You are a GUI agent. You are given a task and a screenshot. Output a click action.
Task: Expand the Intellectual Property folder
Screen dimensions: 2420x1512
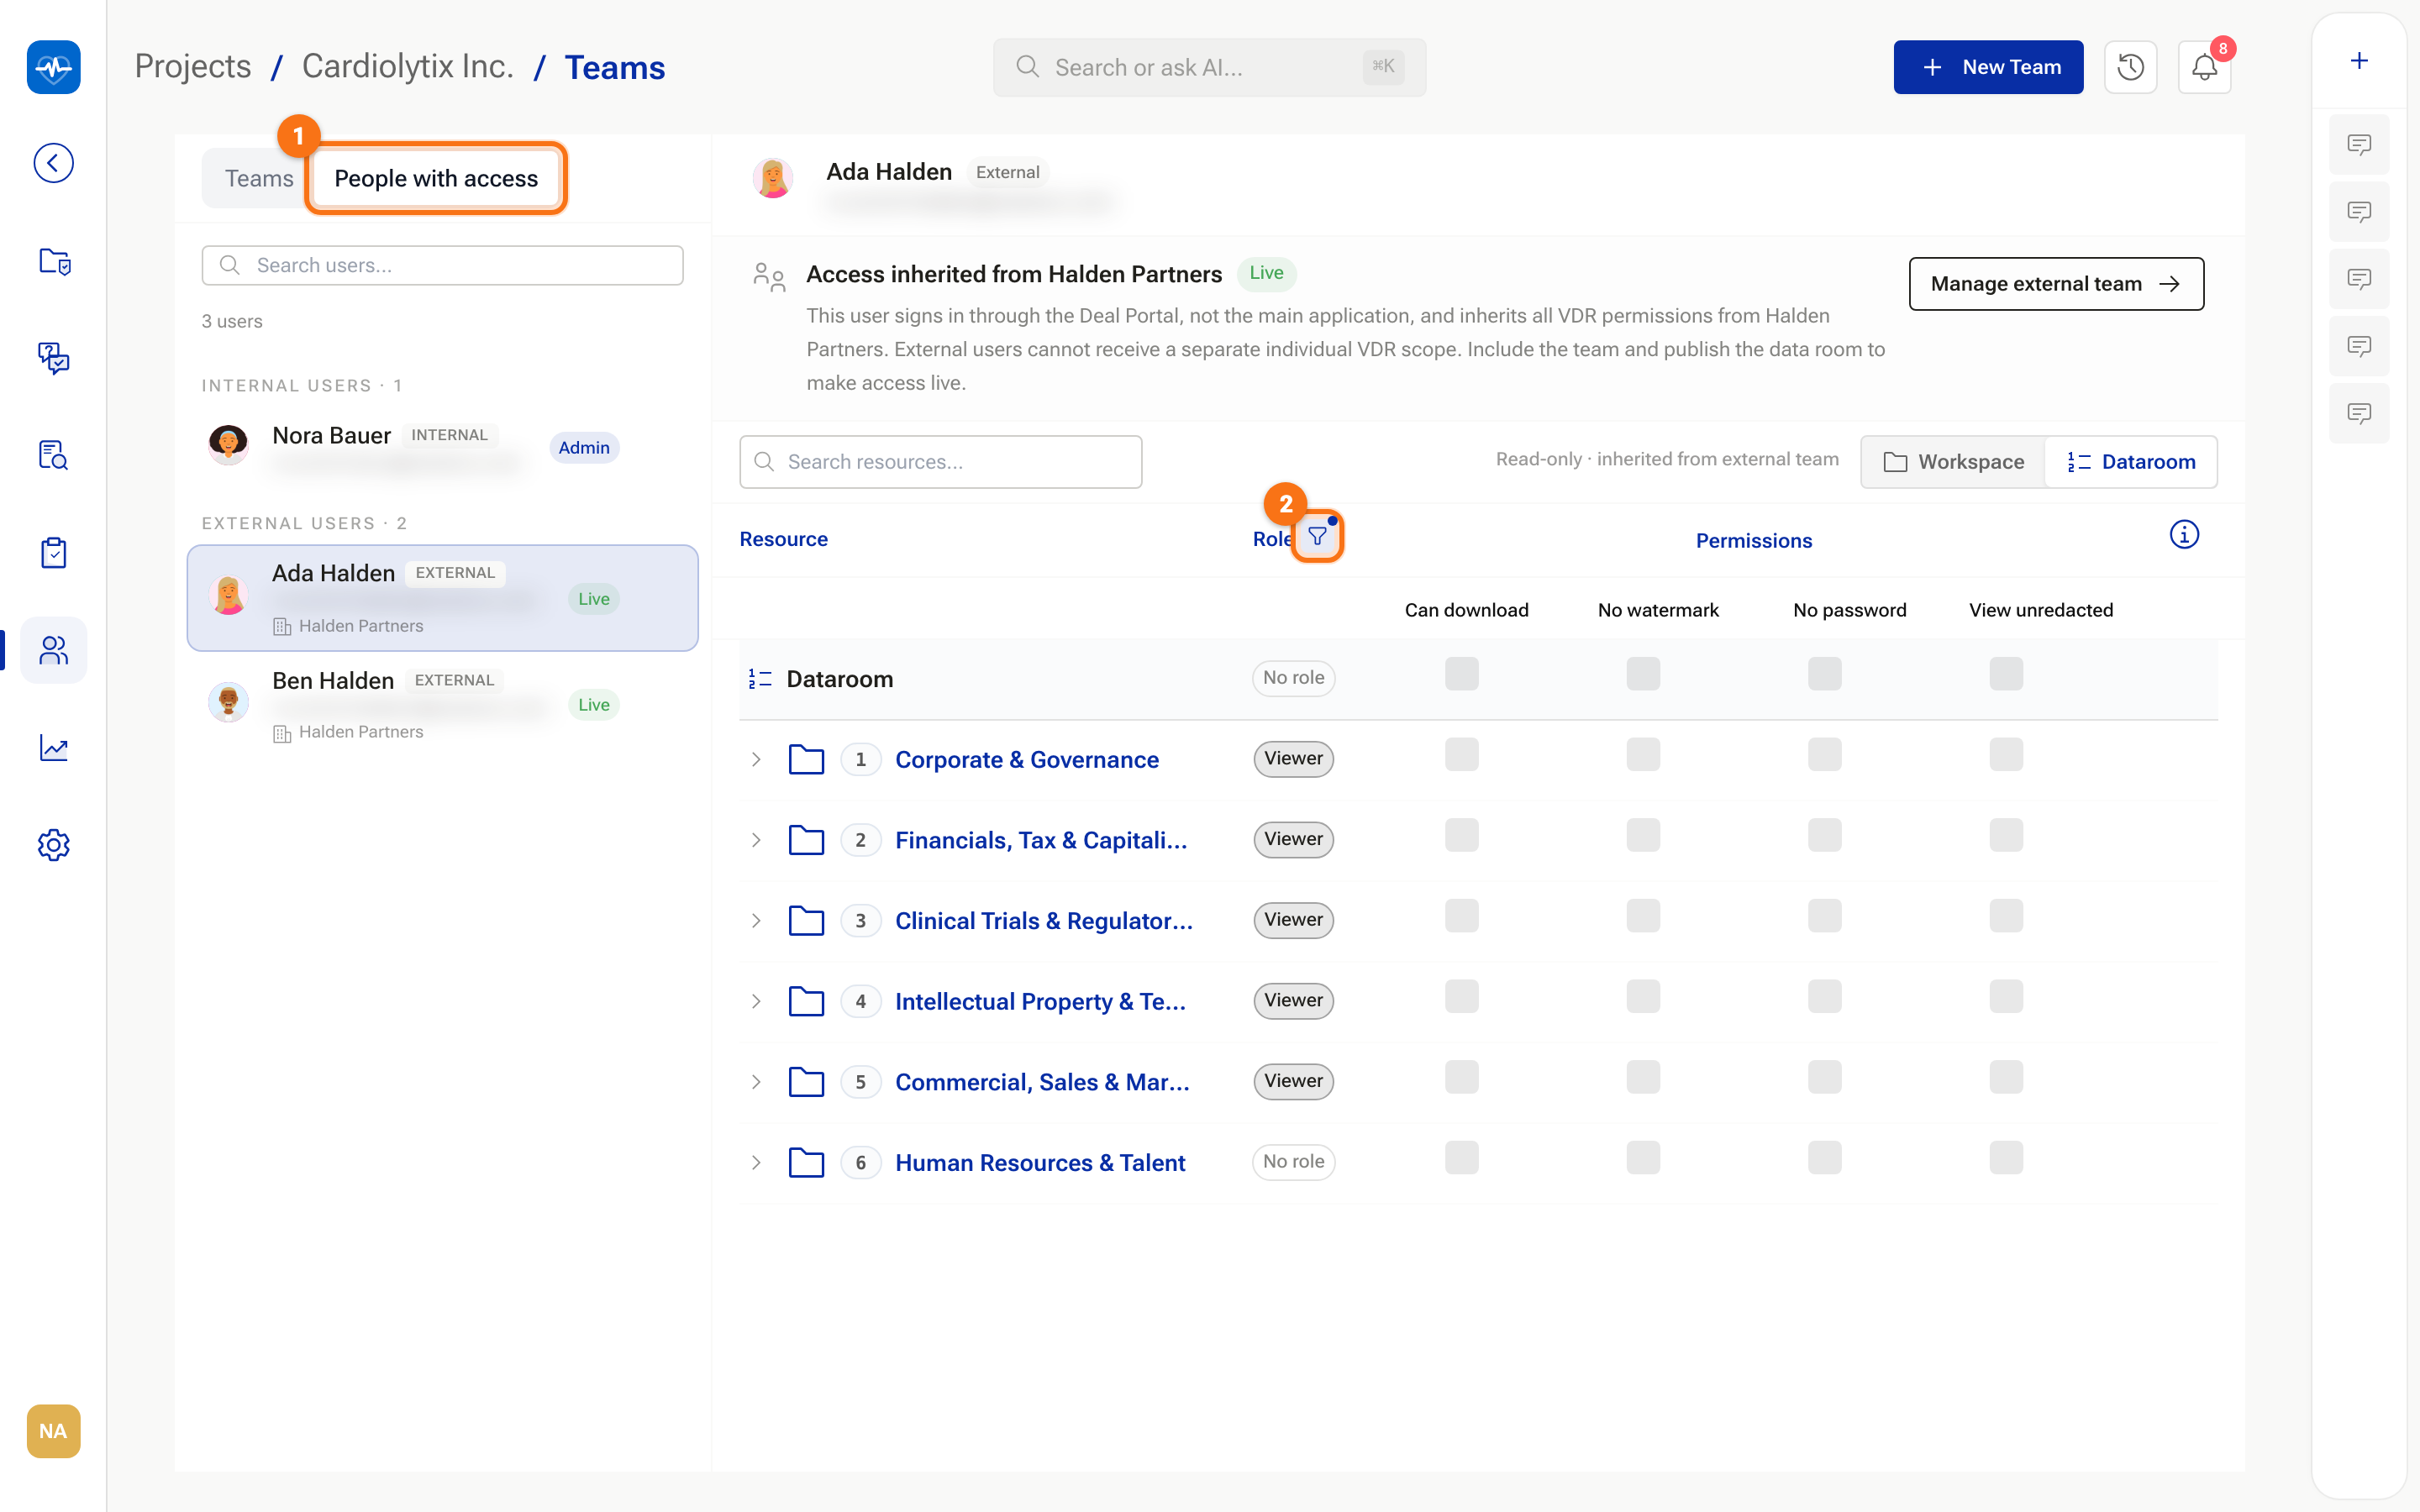[756, 1001]
